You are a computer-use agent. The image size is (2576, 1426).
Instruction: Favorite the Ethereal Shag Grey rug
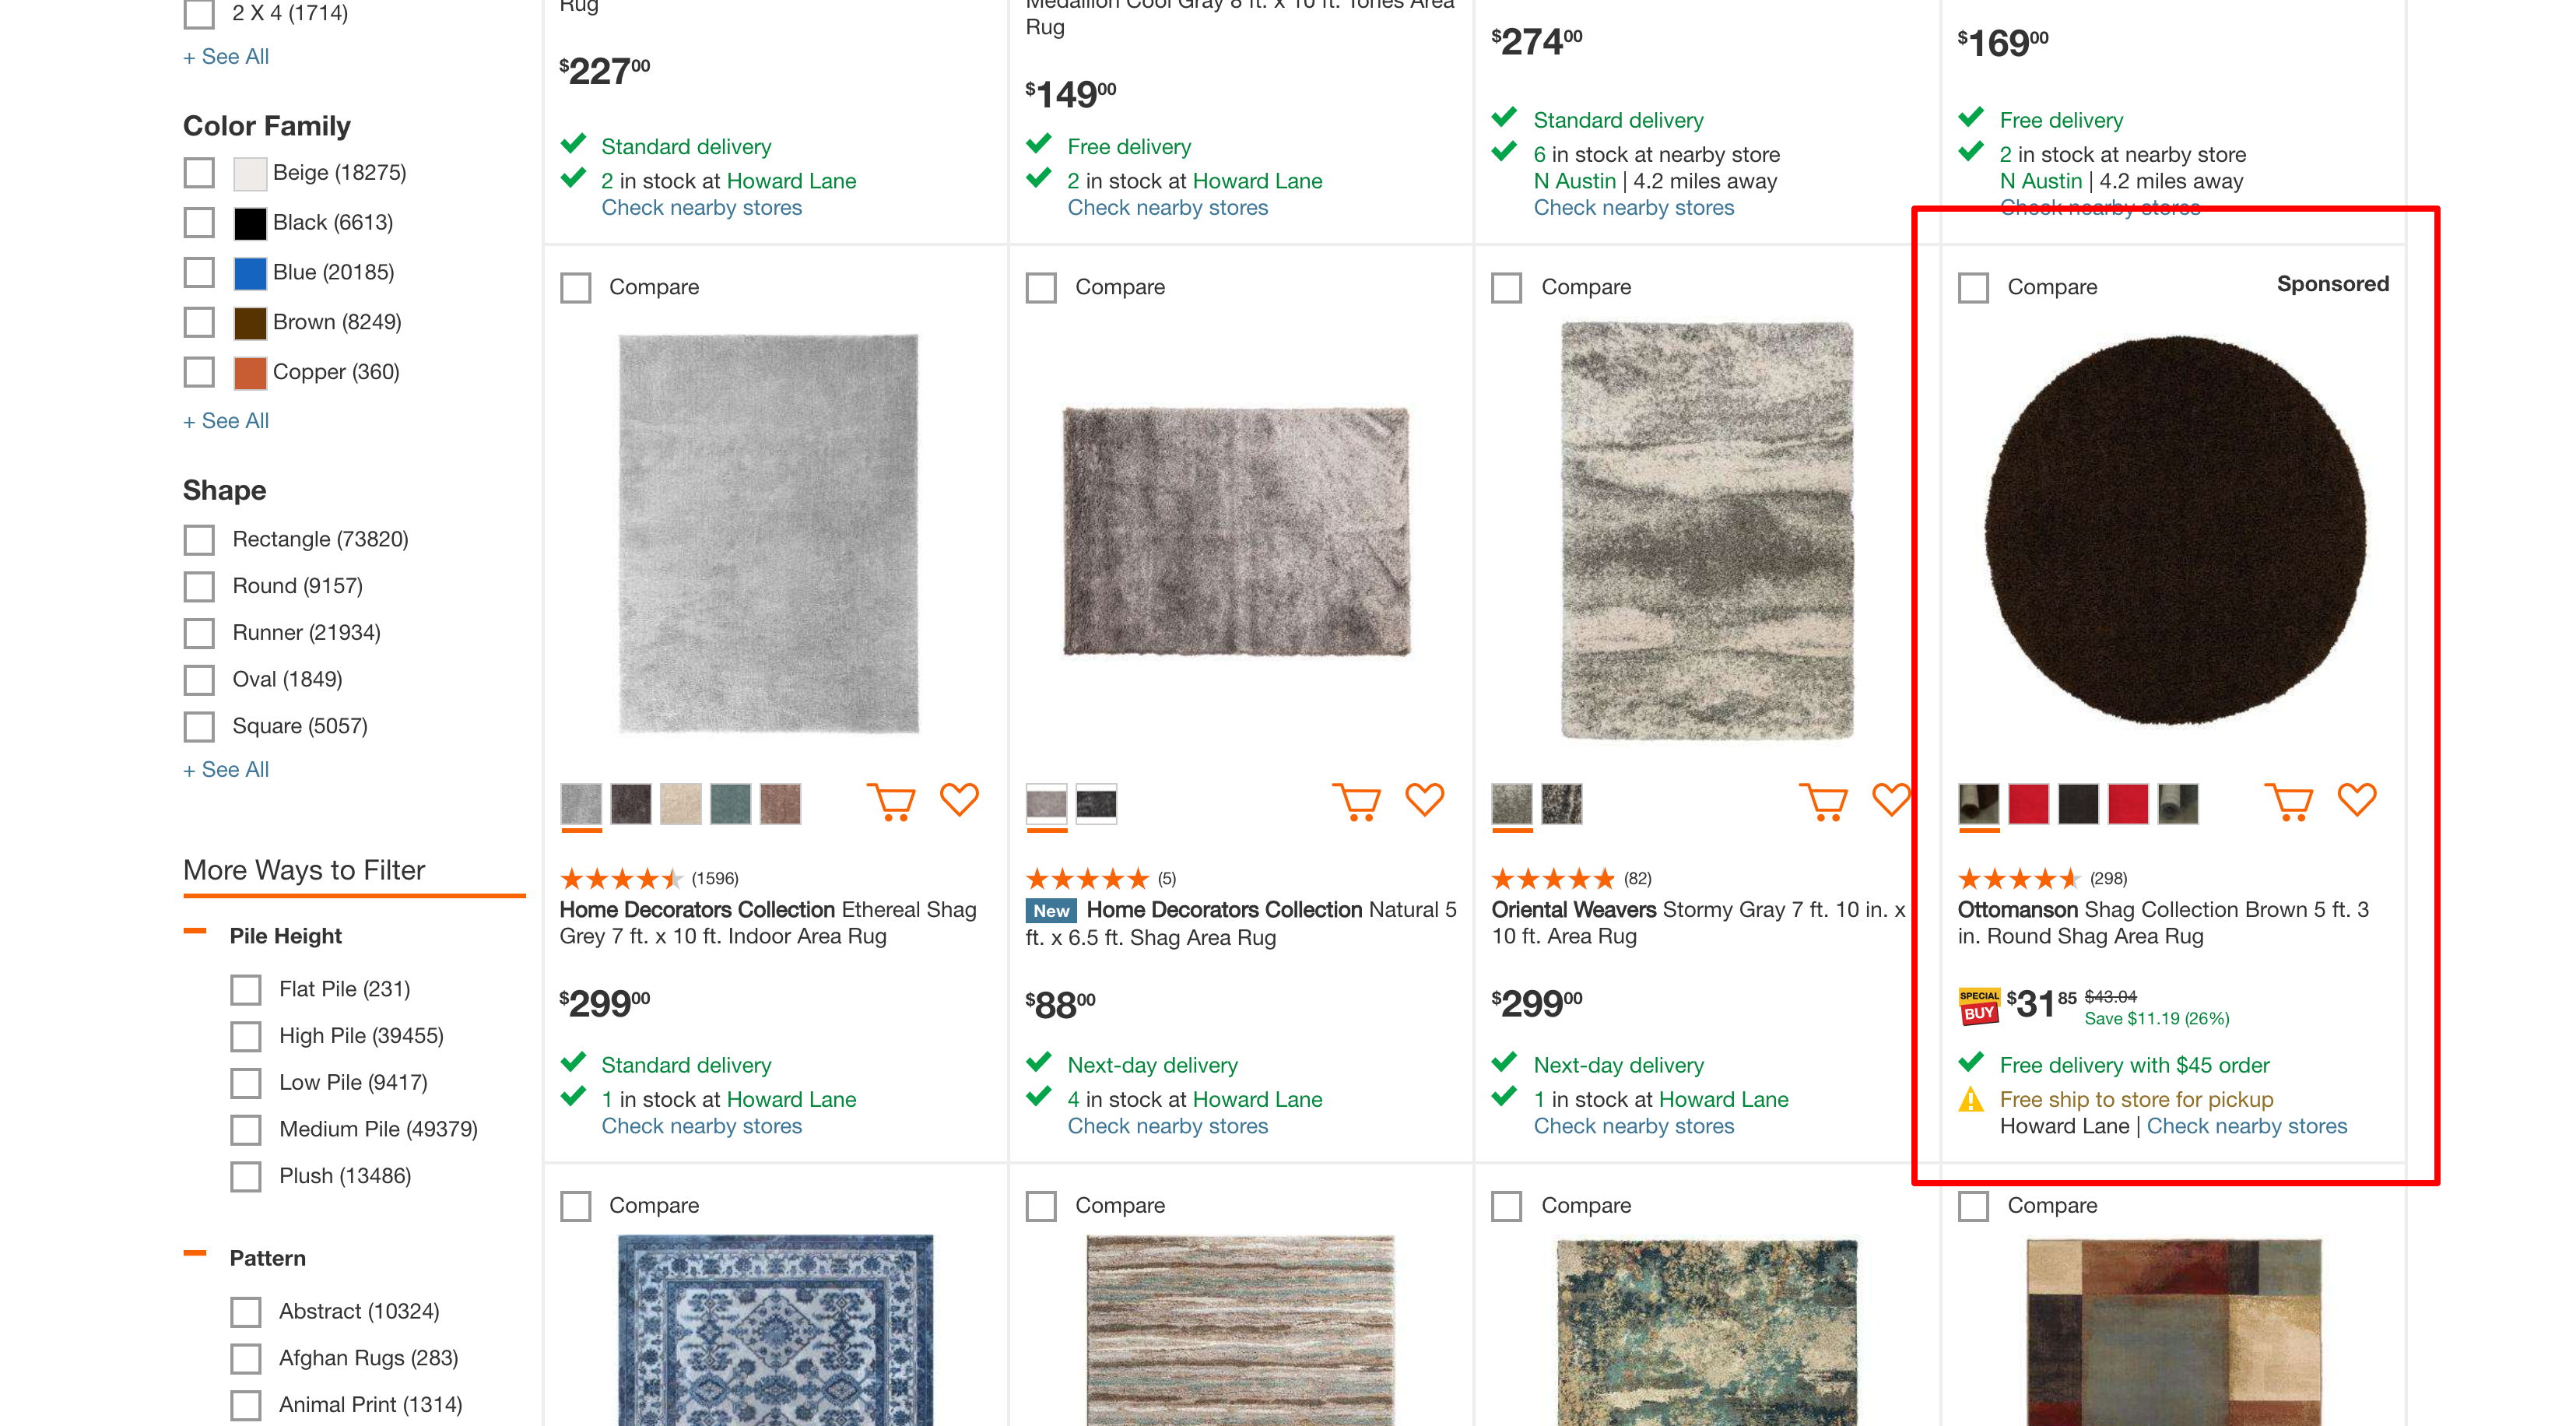959,799
